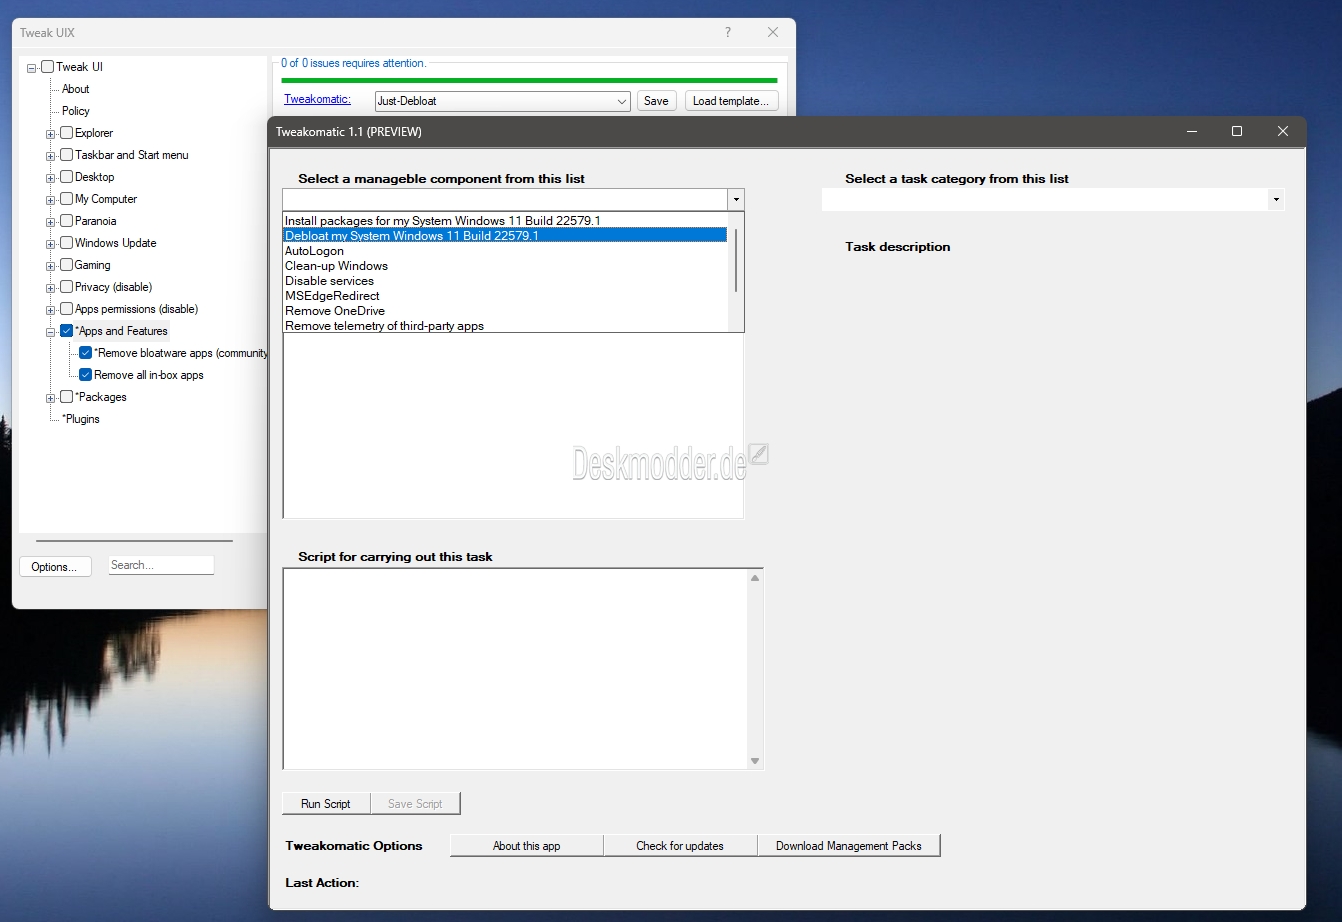Image resolution: width=1342 pixels, height=922 pixels.
Task: Minimize the Tweakomatic window
Action: pos(1191,131)
